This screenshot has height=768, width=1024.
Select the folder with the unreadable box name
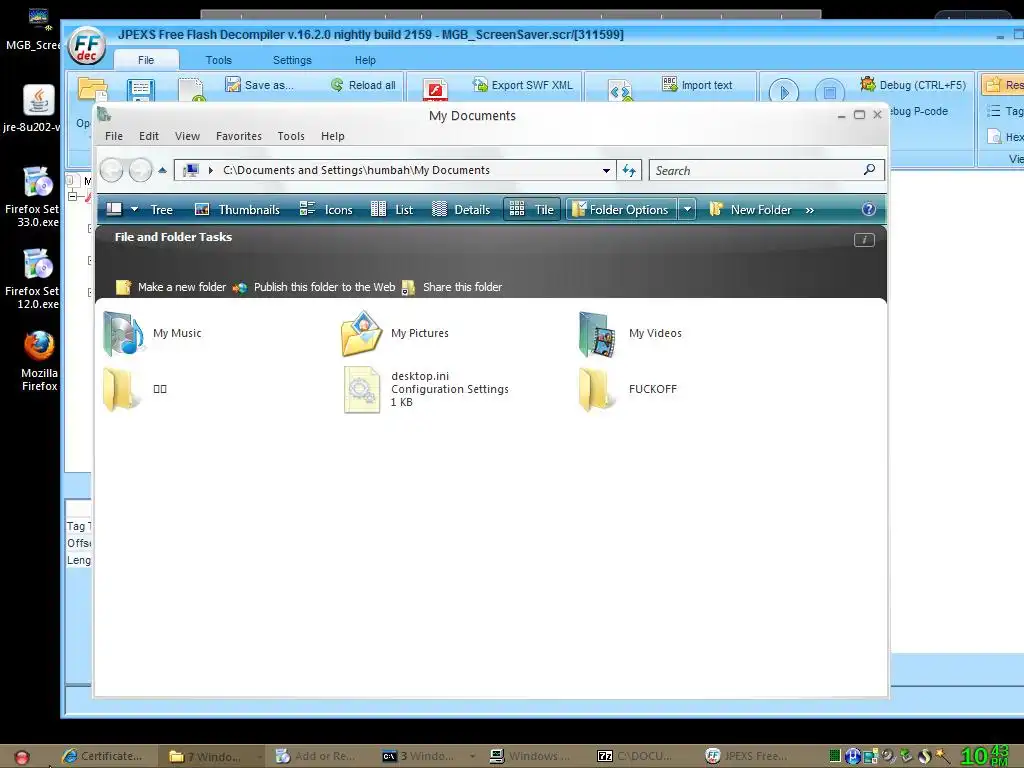coord(135,389)
